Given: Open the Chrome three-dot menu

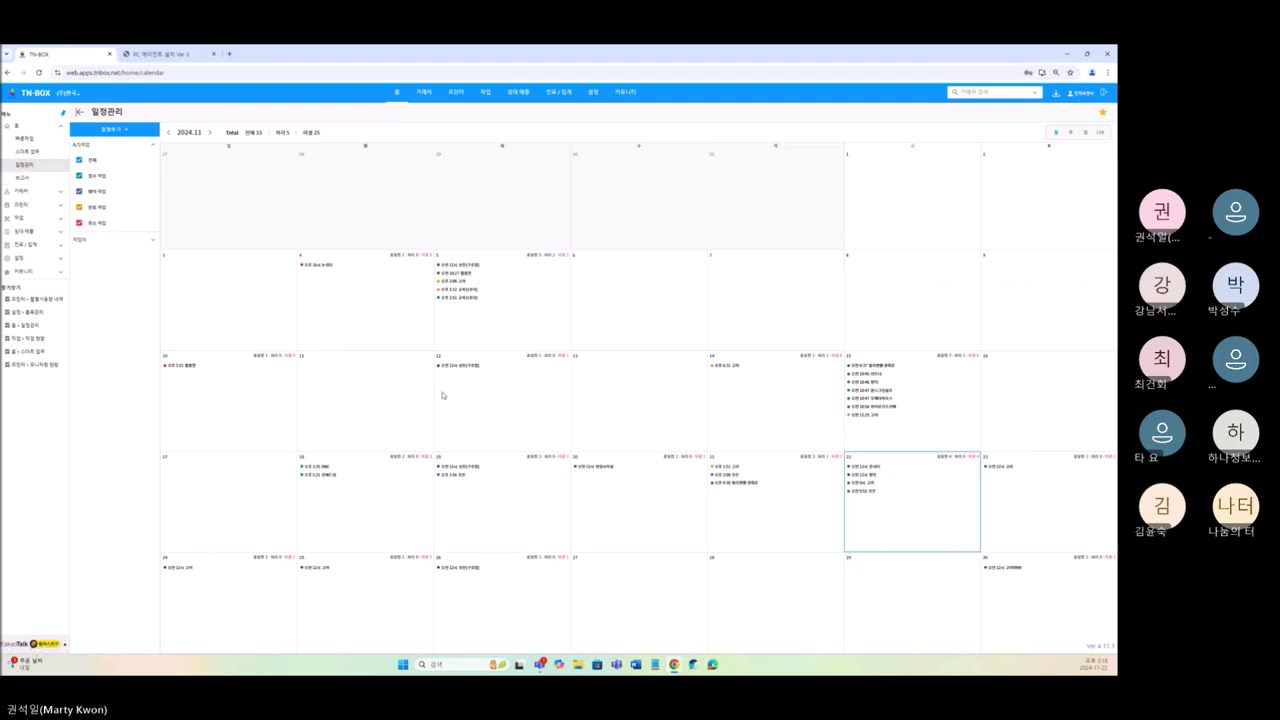Looking at the screenshot, I should (x=1107, y=72).
